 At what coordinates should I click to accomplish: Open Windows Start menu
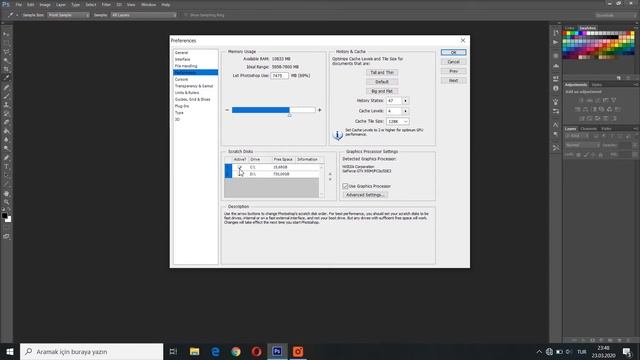pos(10,351)
